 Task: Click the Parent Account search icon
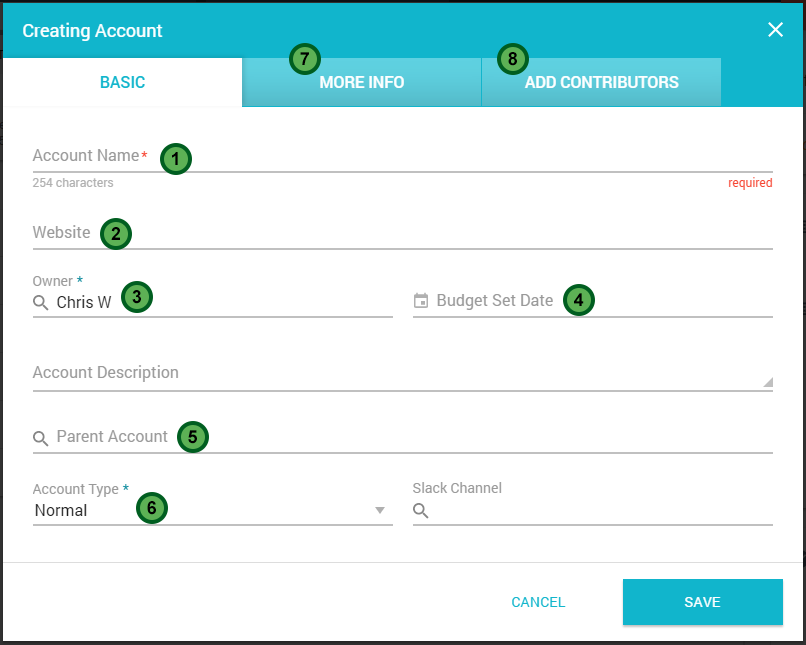pyautogui.click(x=41, y=438)
